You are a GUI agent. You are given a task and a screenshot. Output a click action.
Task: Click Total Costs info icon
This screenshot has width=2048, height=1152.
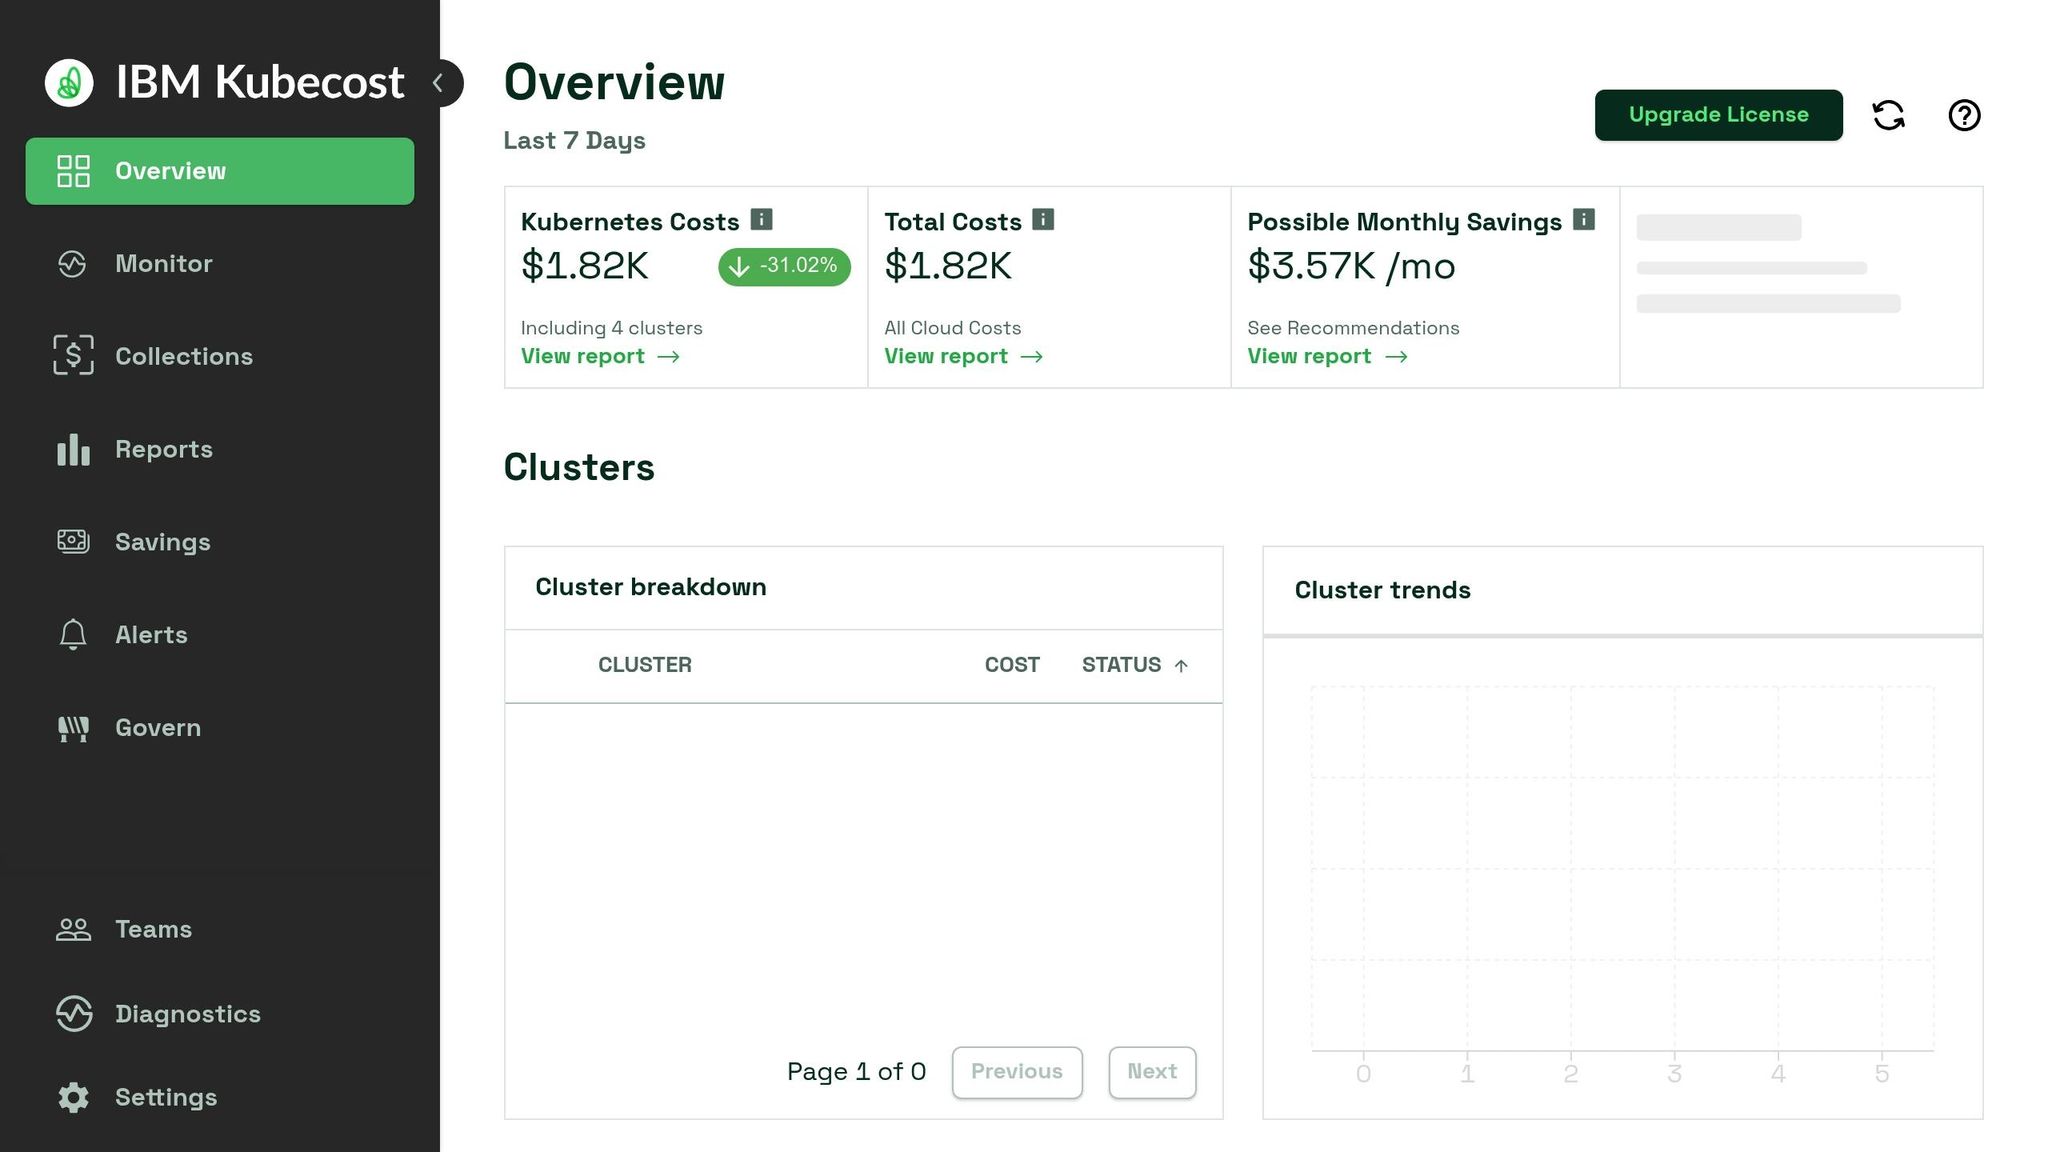point(1043,219)
